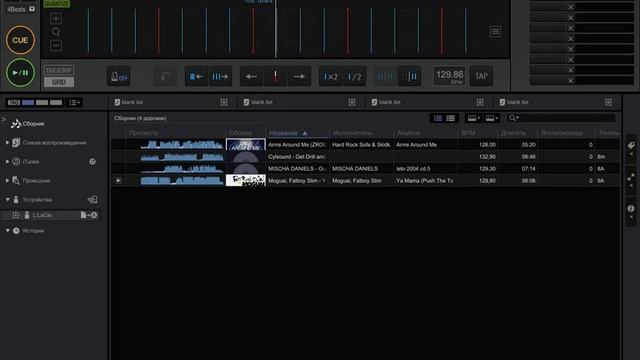Select the 'Ya Mama (Push The T' album cell
Screen dimensions: 640x360
(424, 180)
